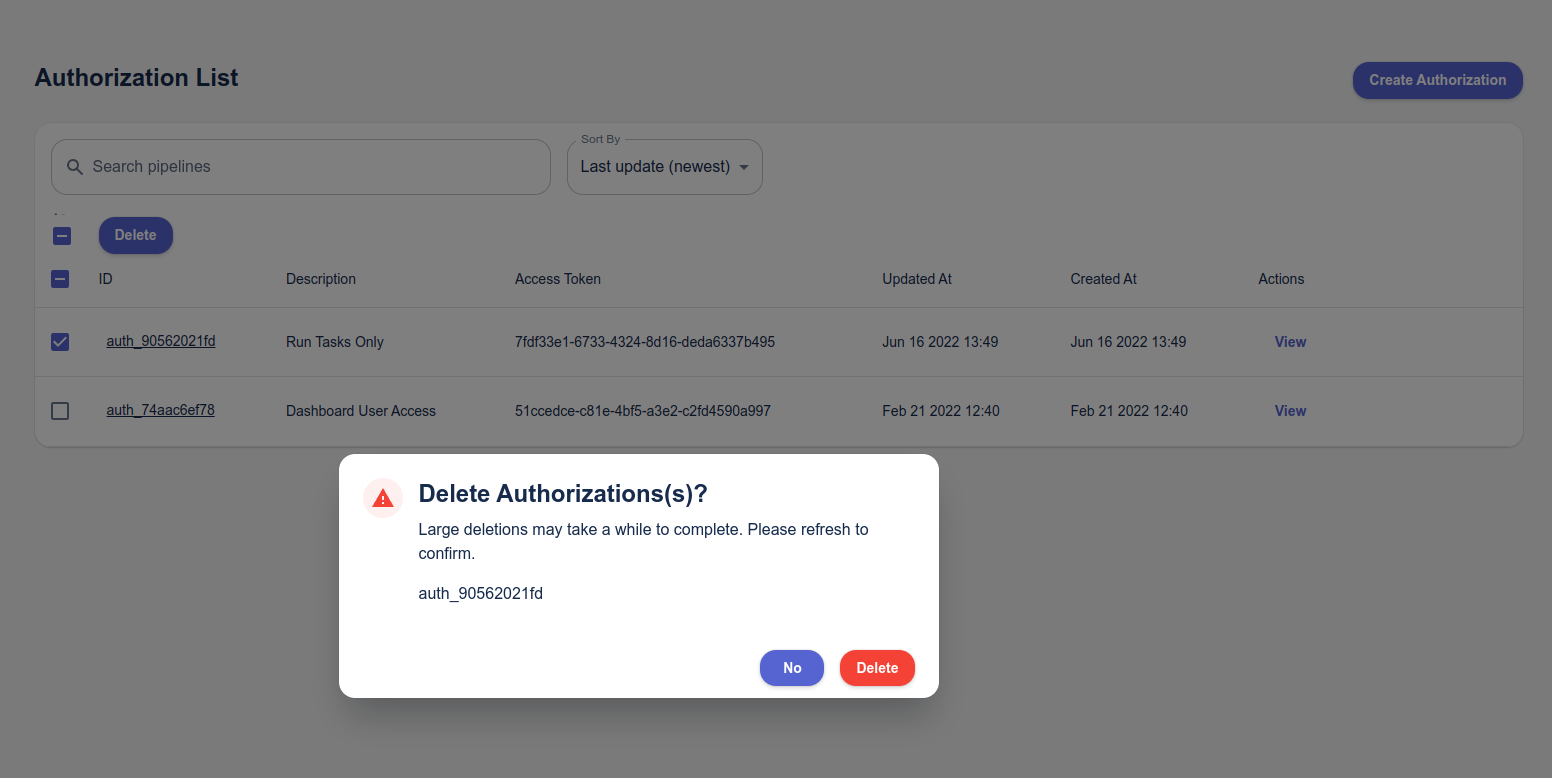Image resolution: width=1552 pixels, height=778 pixels.
Task: View the Run Tasks Only authorization
Action: (1290, 342)
